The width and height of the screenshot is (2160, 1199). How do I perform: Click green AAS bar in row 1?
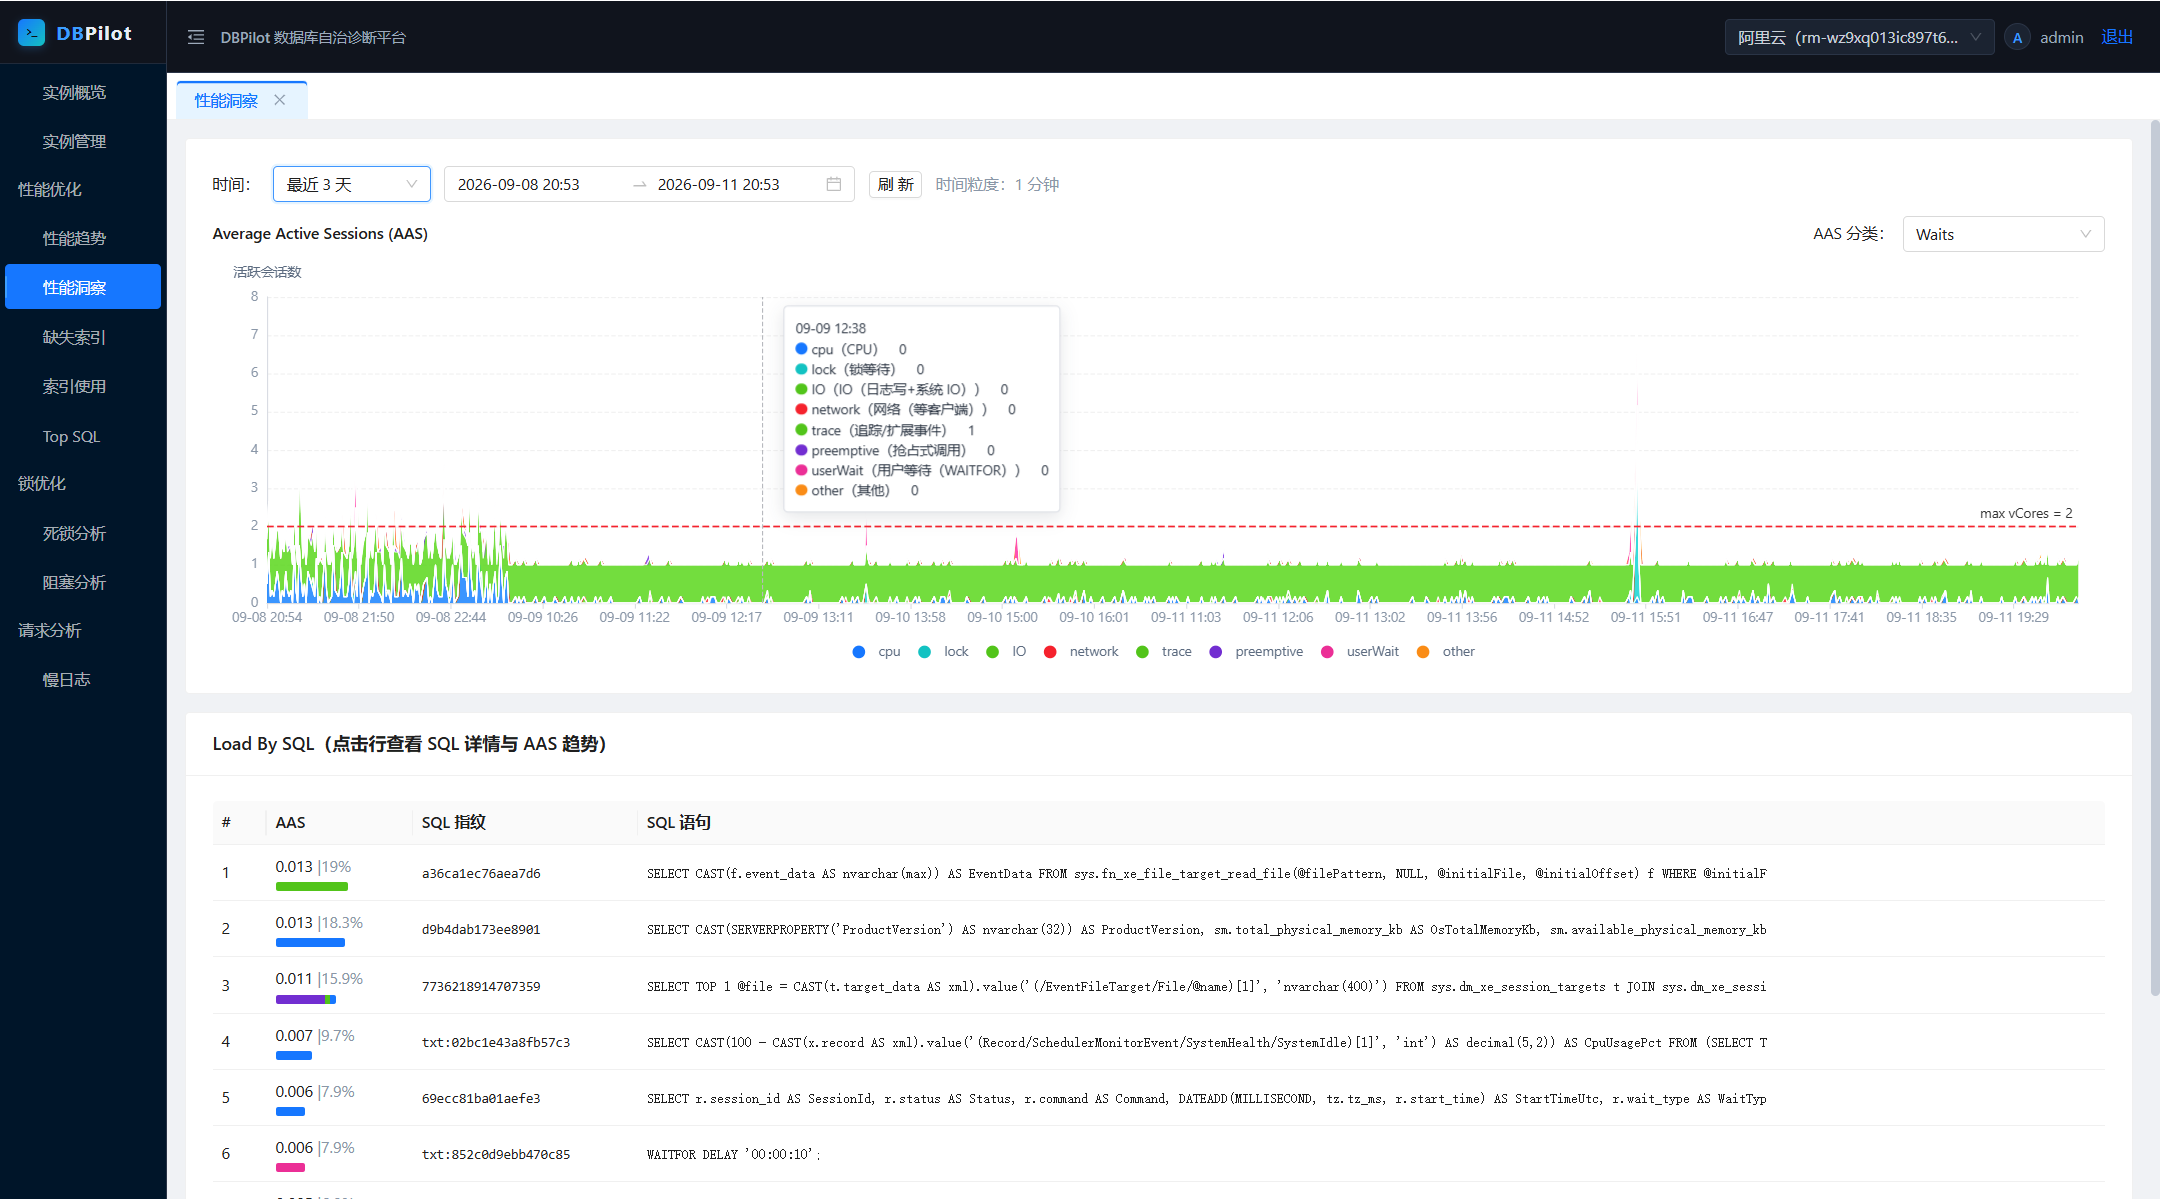click(x=312, y=887)
